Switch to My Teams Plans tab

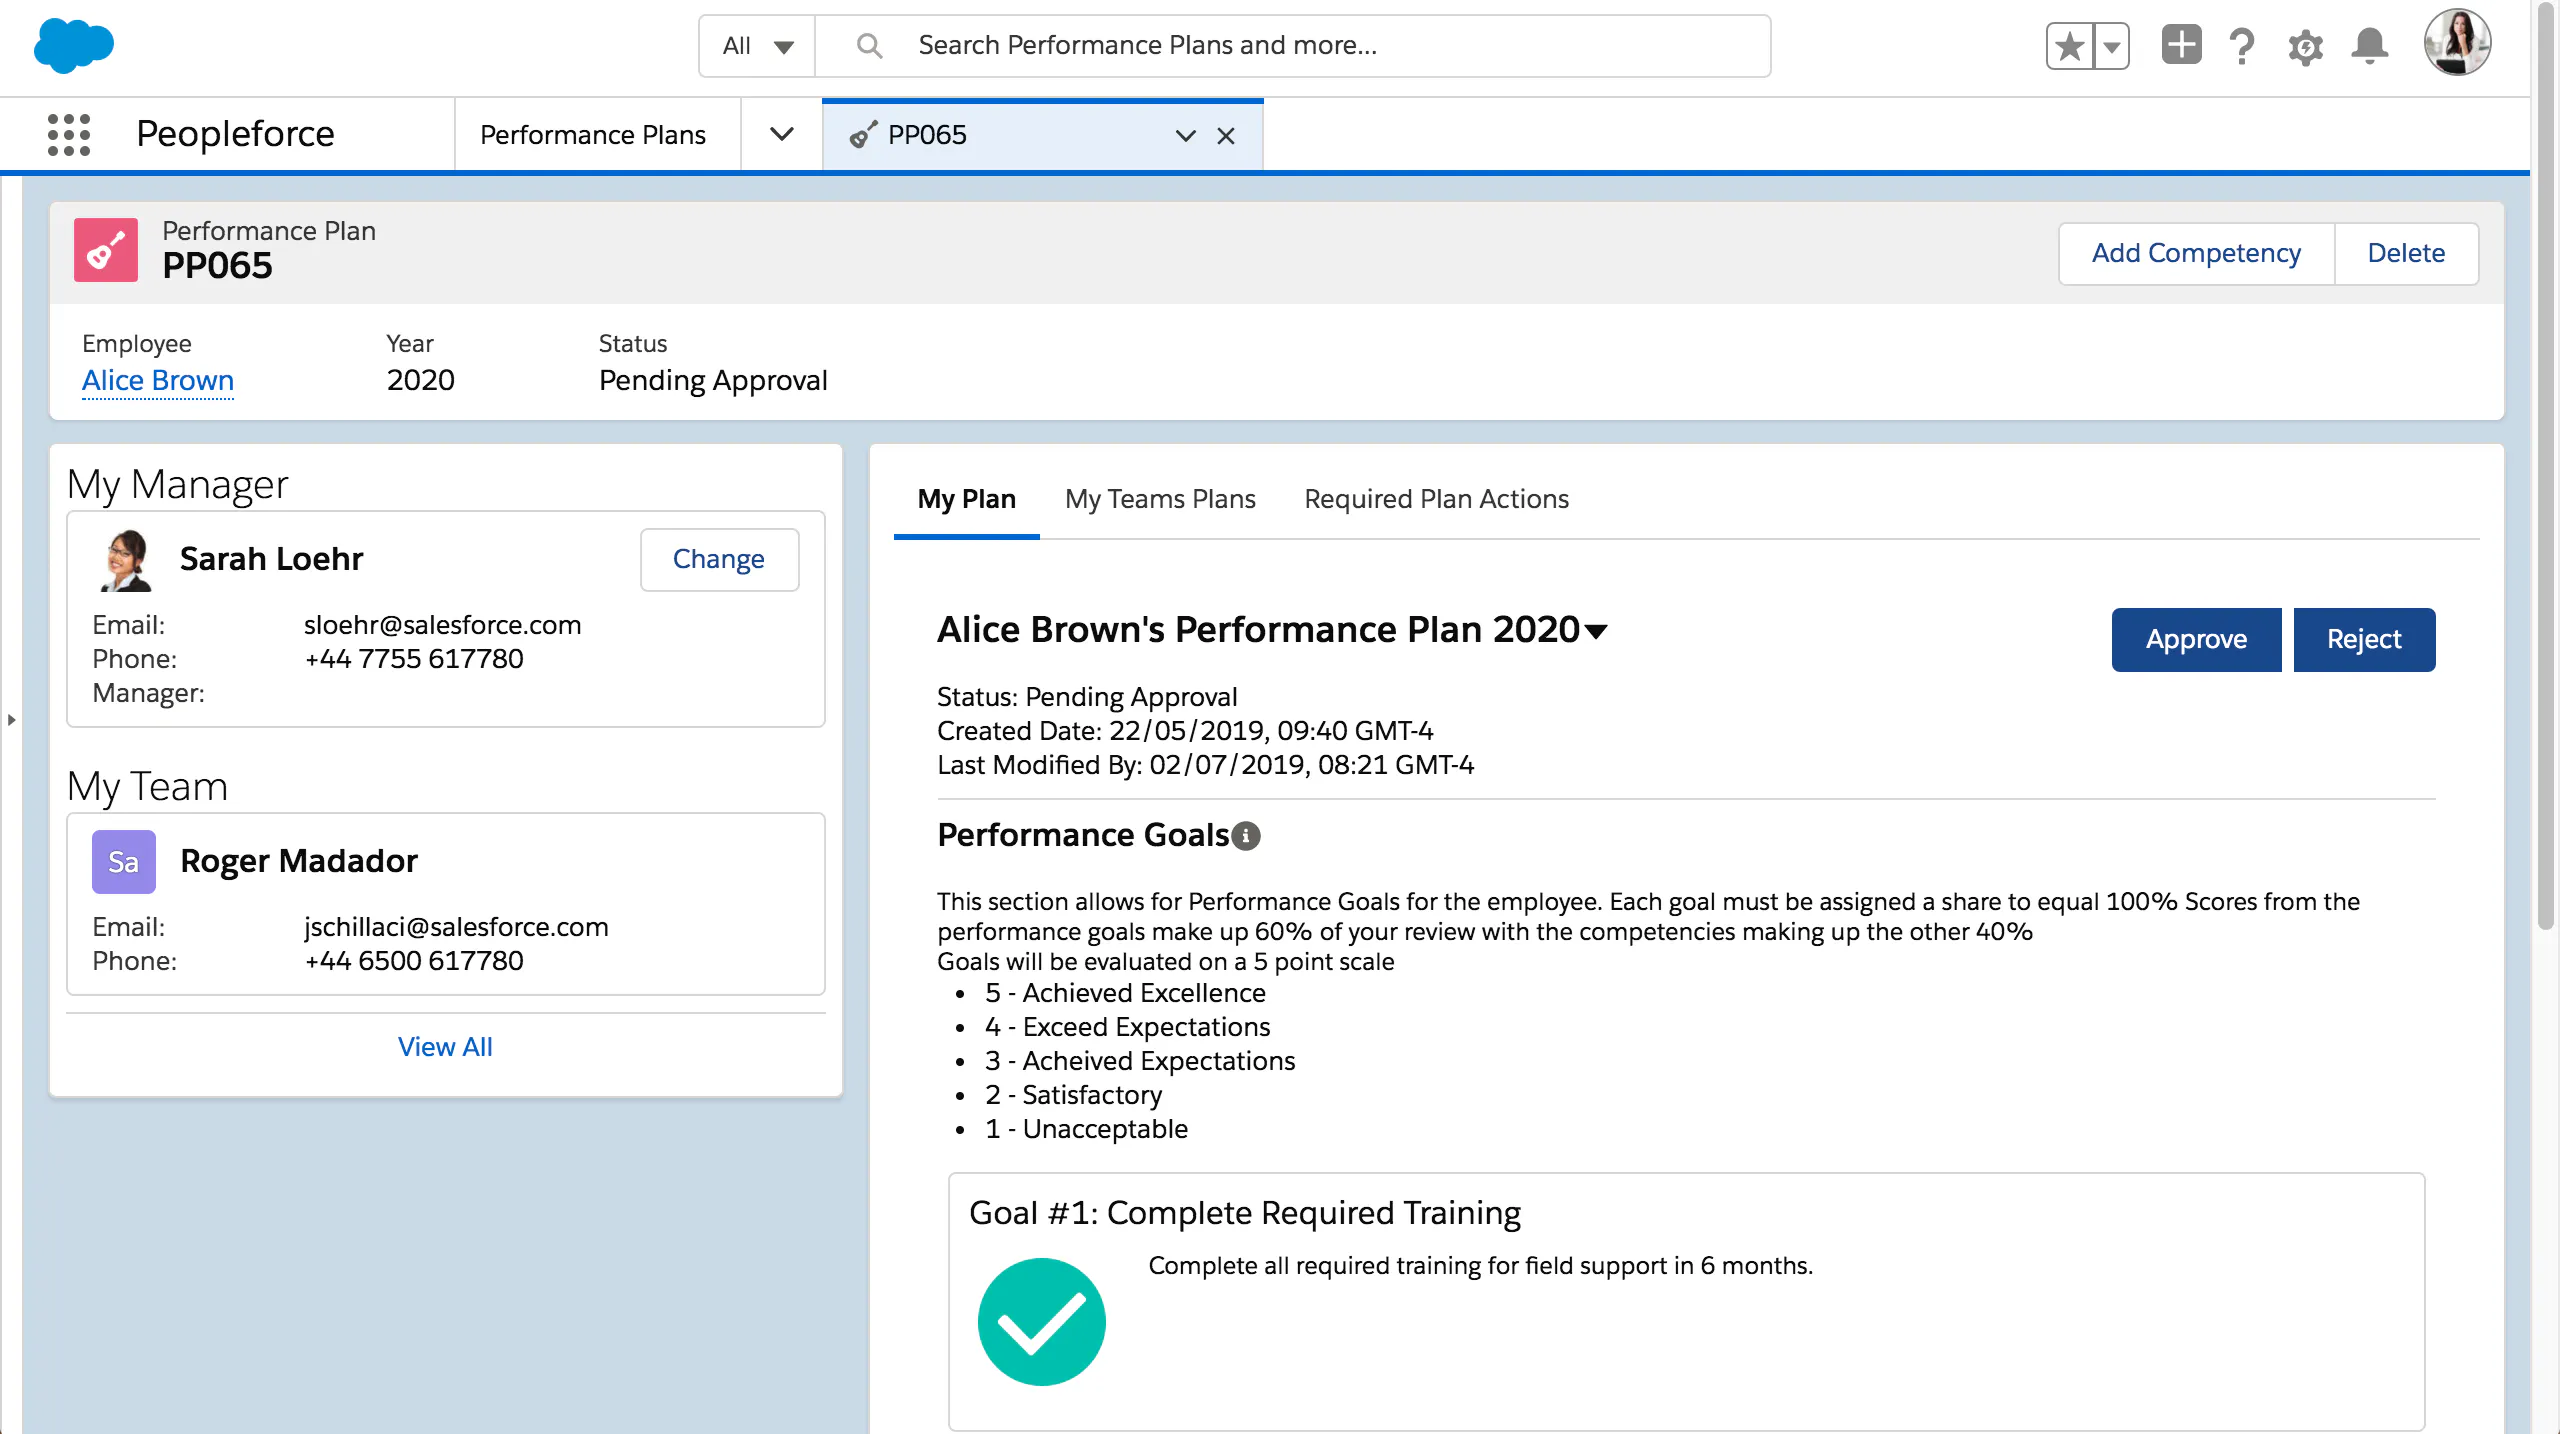(x=1159, y=499)
